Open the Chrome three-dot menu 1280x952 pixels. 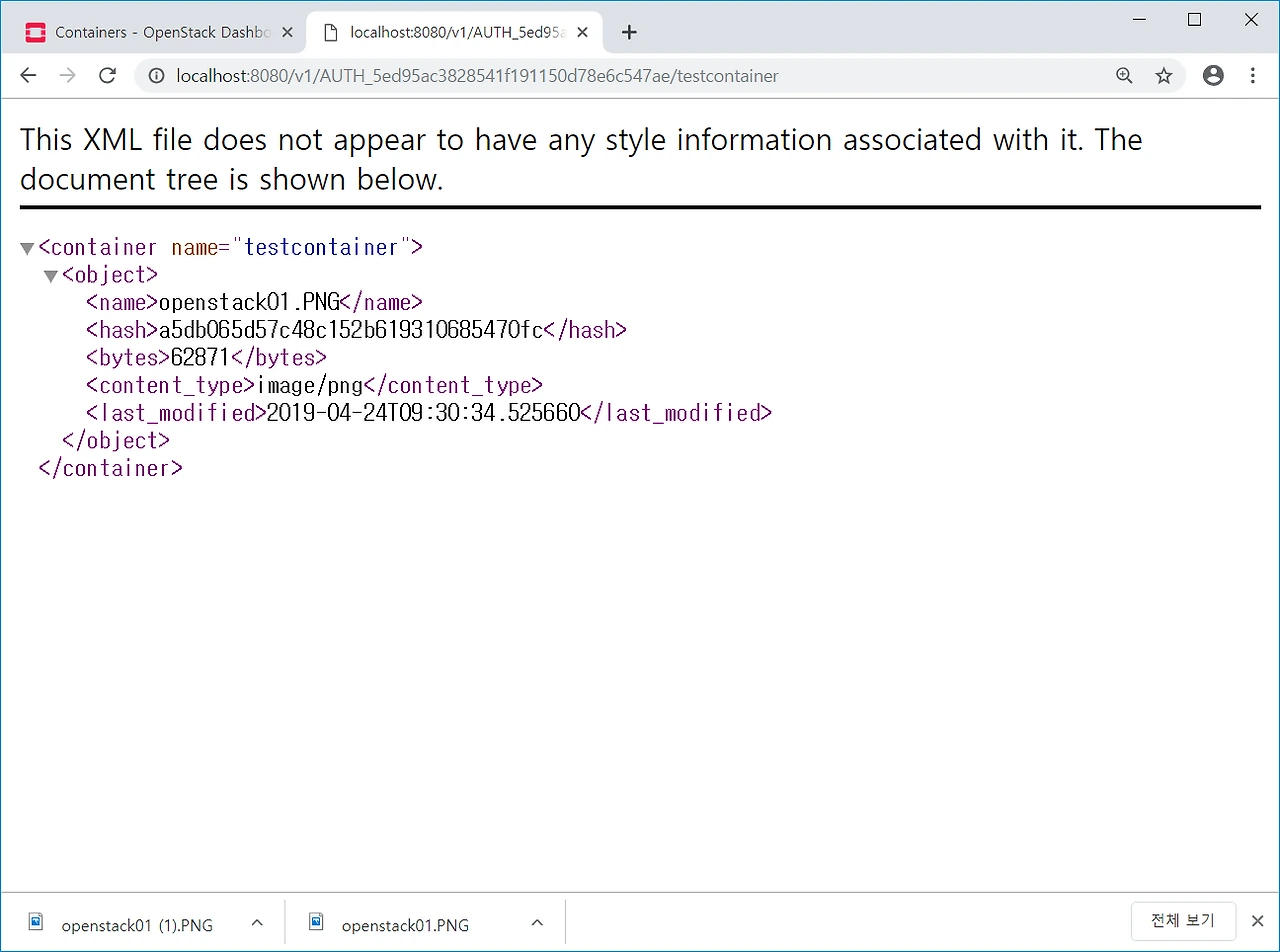click(1253, 76)
